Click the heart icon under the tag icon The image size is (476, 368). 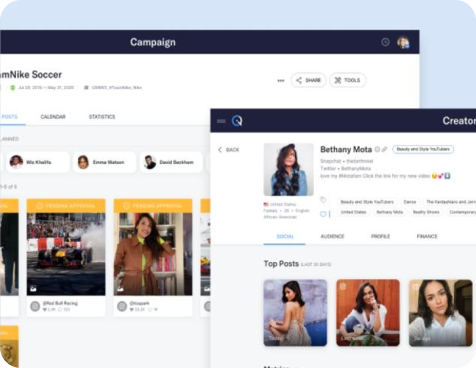click(323, 214)
